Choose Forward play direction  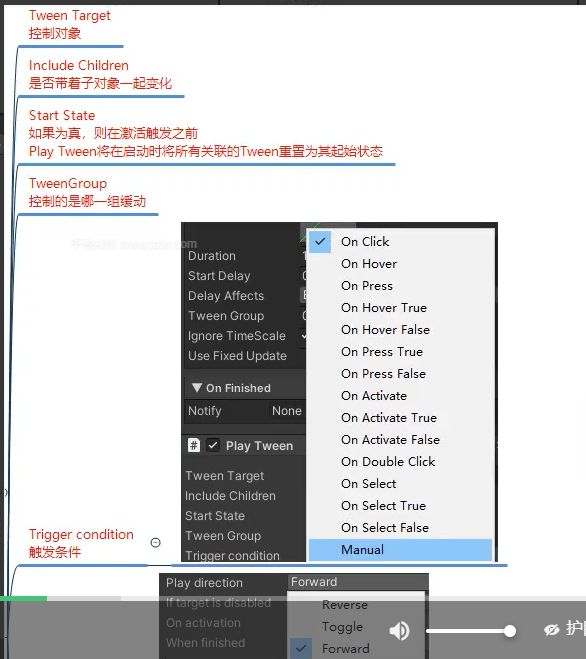tap(346, 648)
